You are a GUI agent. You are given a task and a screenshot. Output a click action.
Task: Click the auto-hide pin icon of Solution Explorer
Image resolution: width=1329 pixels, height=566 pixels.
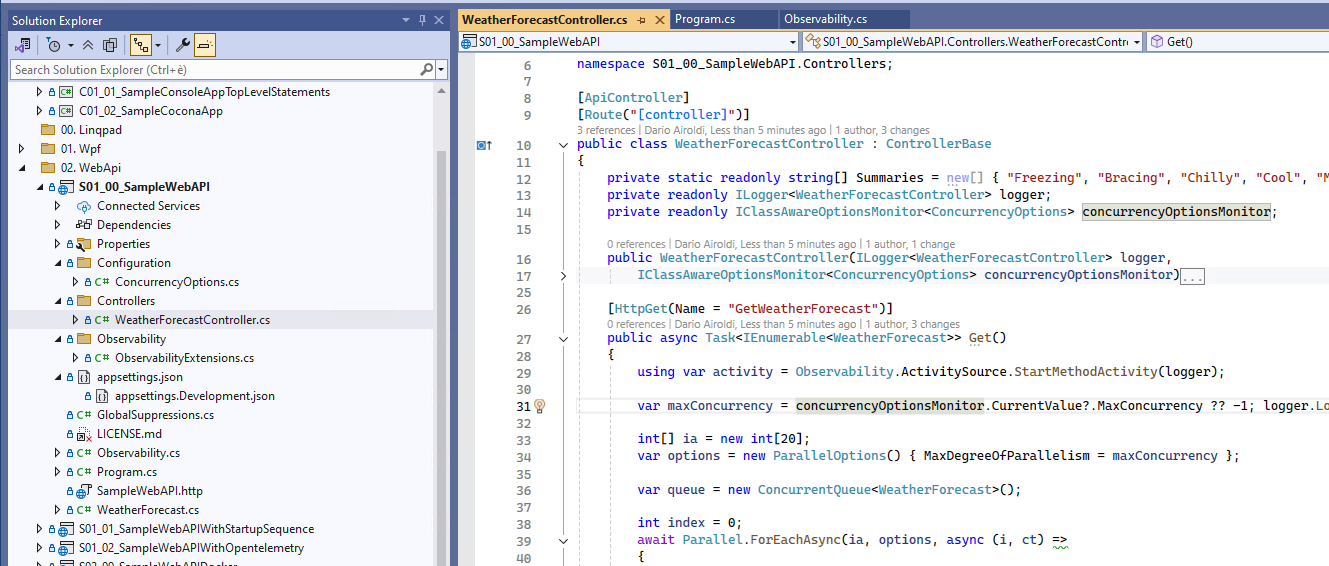(x=423, y=20)
